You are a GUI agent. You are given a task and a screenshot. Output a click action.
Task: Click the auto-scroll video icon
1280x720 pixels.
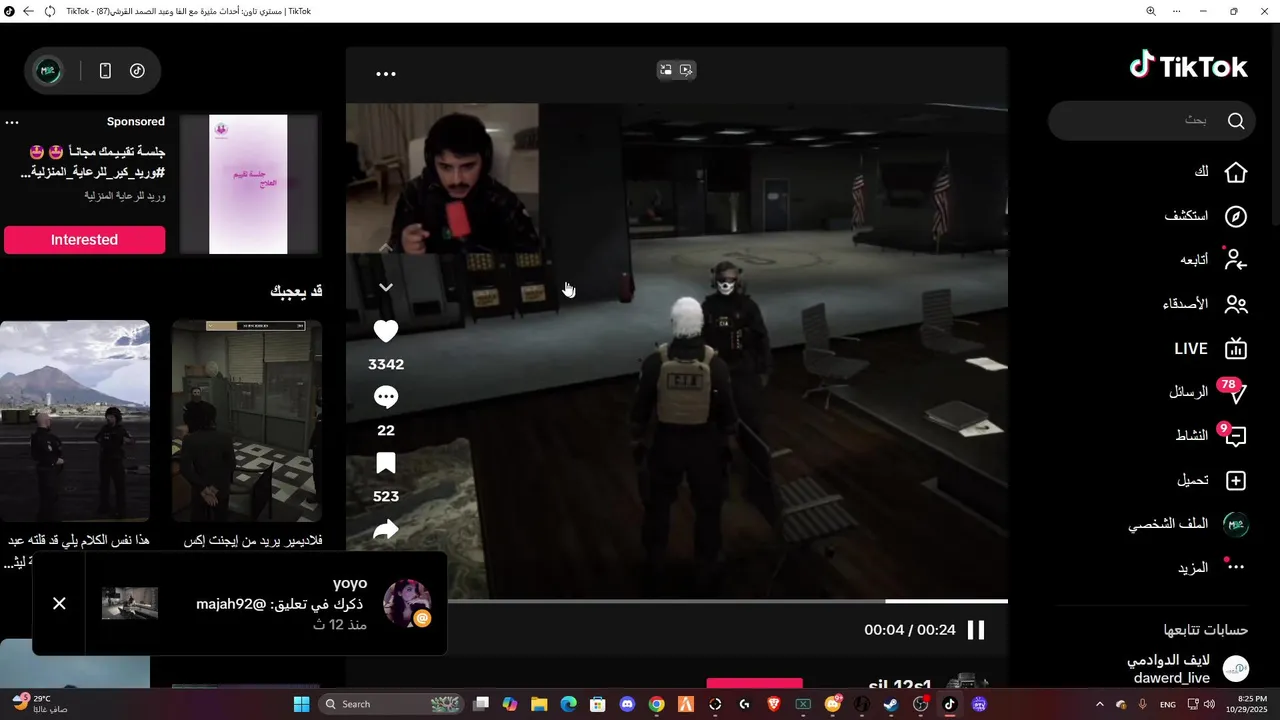686,70
